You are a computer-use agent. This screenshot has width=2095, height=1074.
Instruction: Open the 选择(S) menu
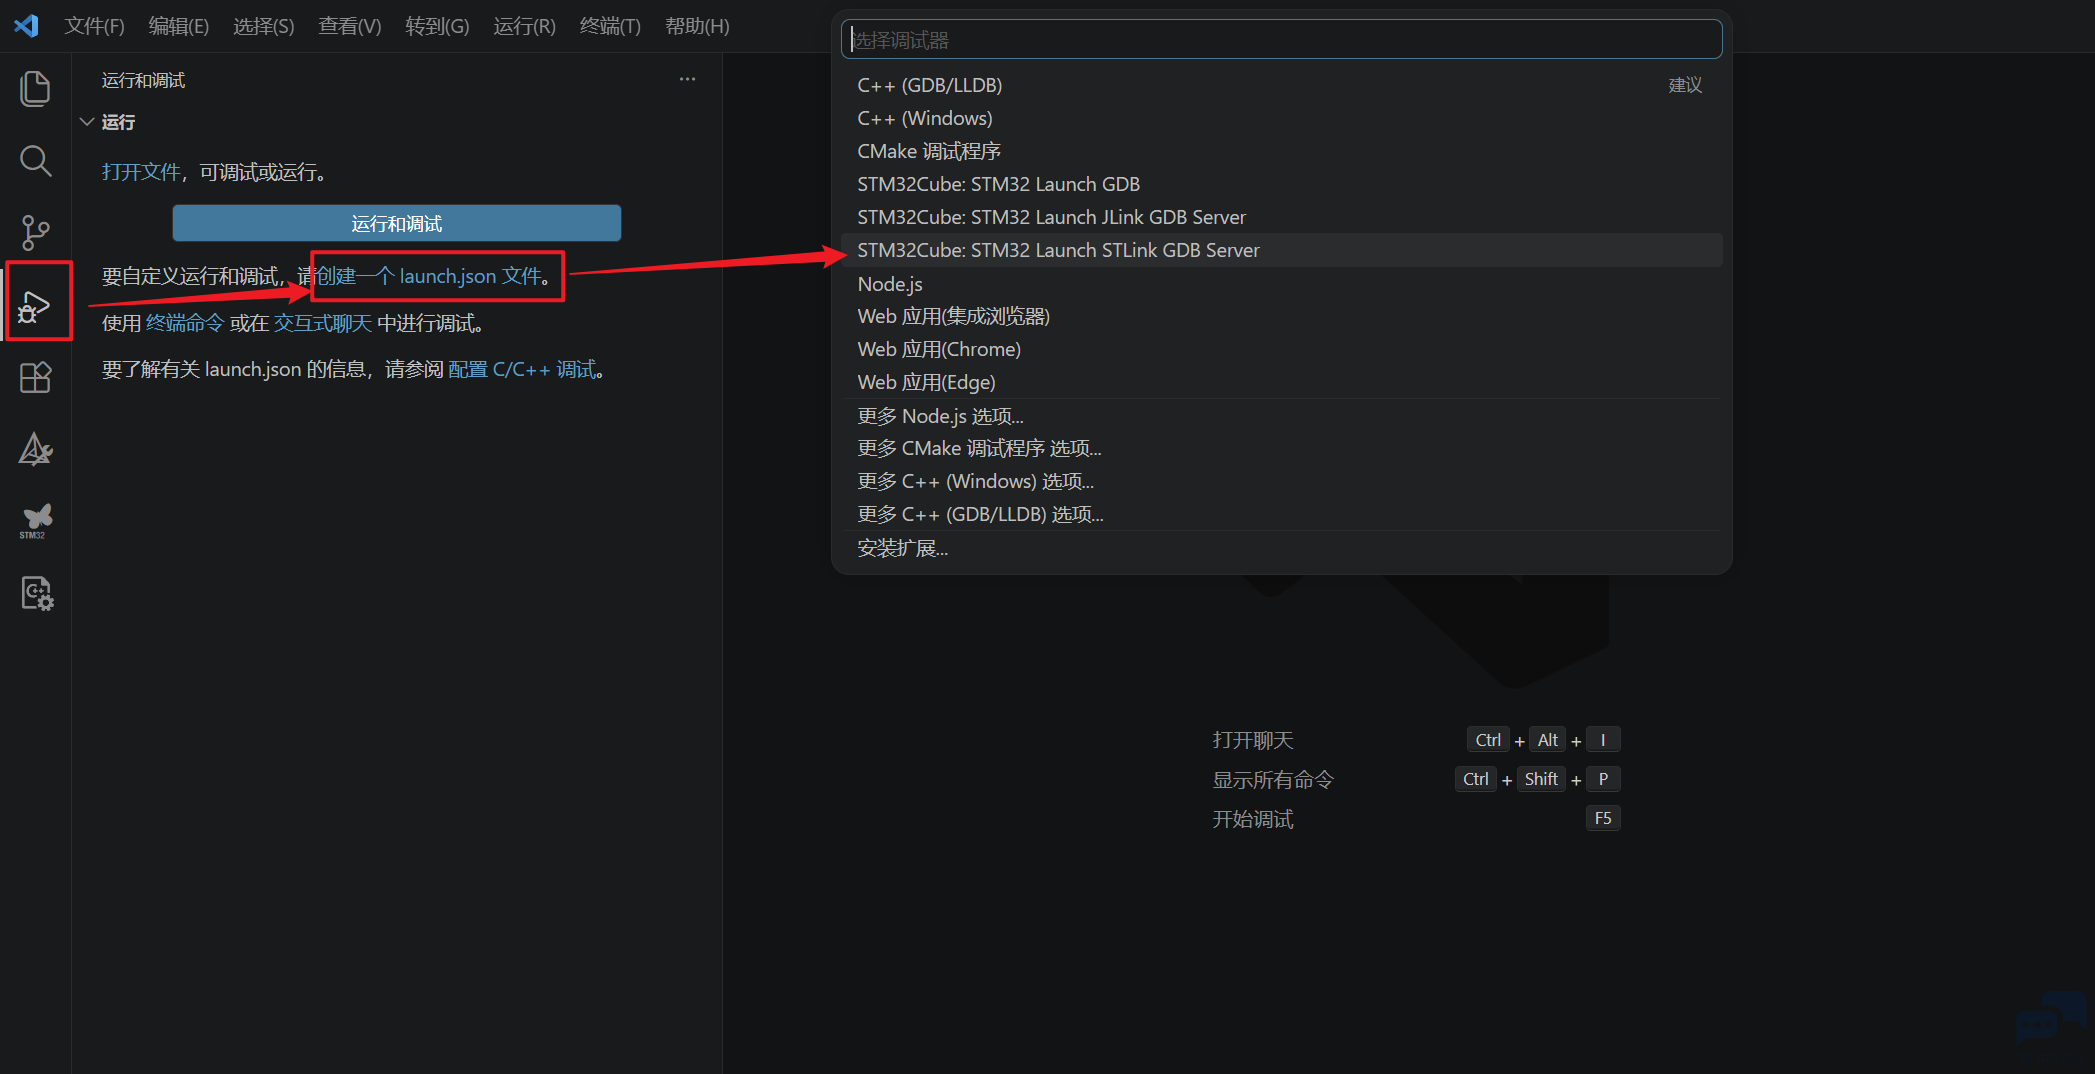pyautogui.click(x=264, y=26)
